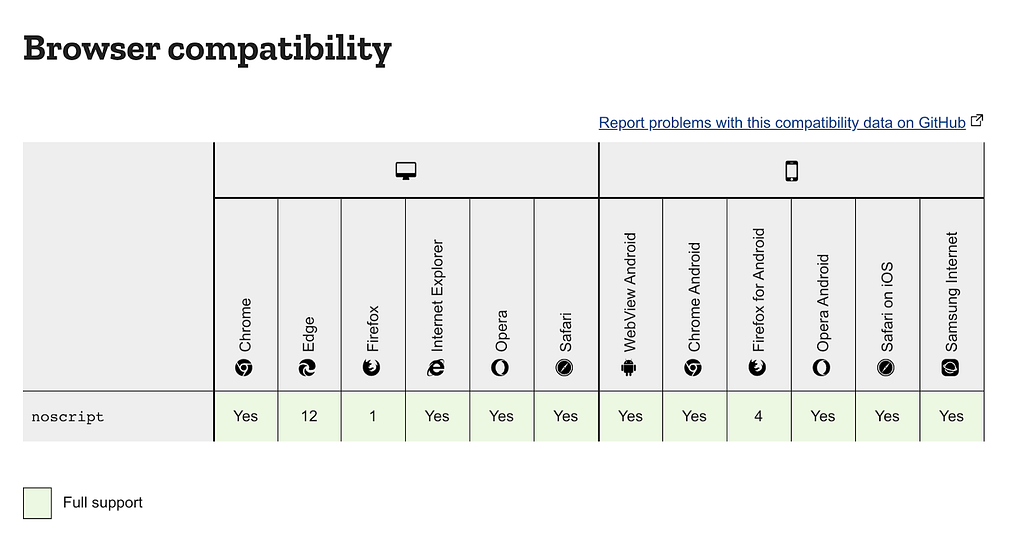Expand Firefox version 1 support cell
1024x552 pixels.
373,416
